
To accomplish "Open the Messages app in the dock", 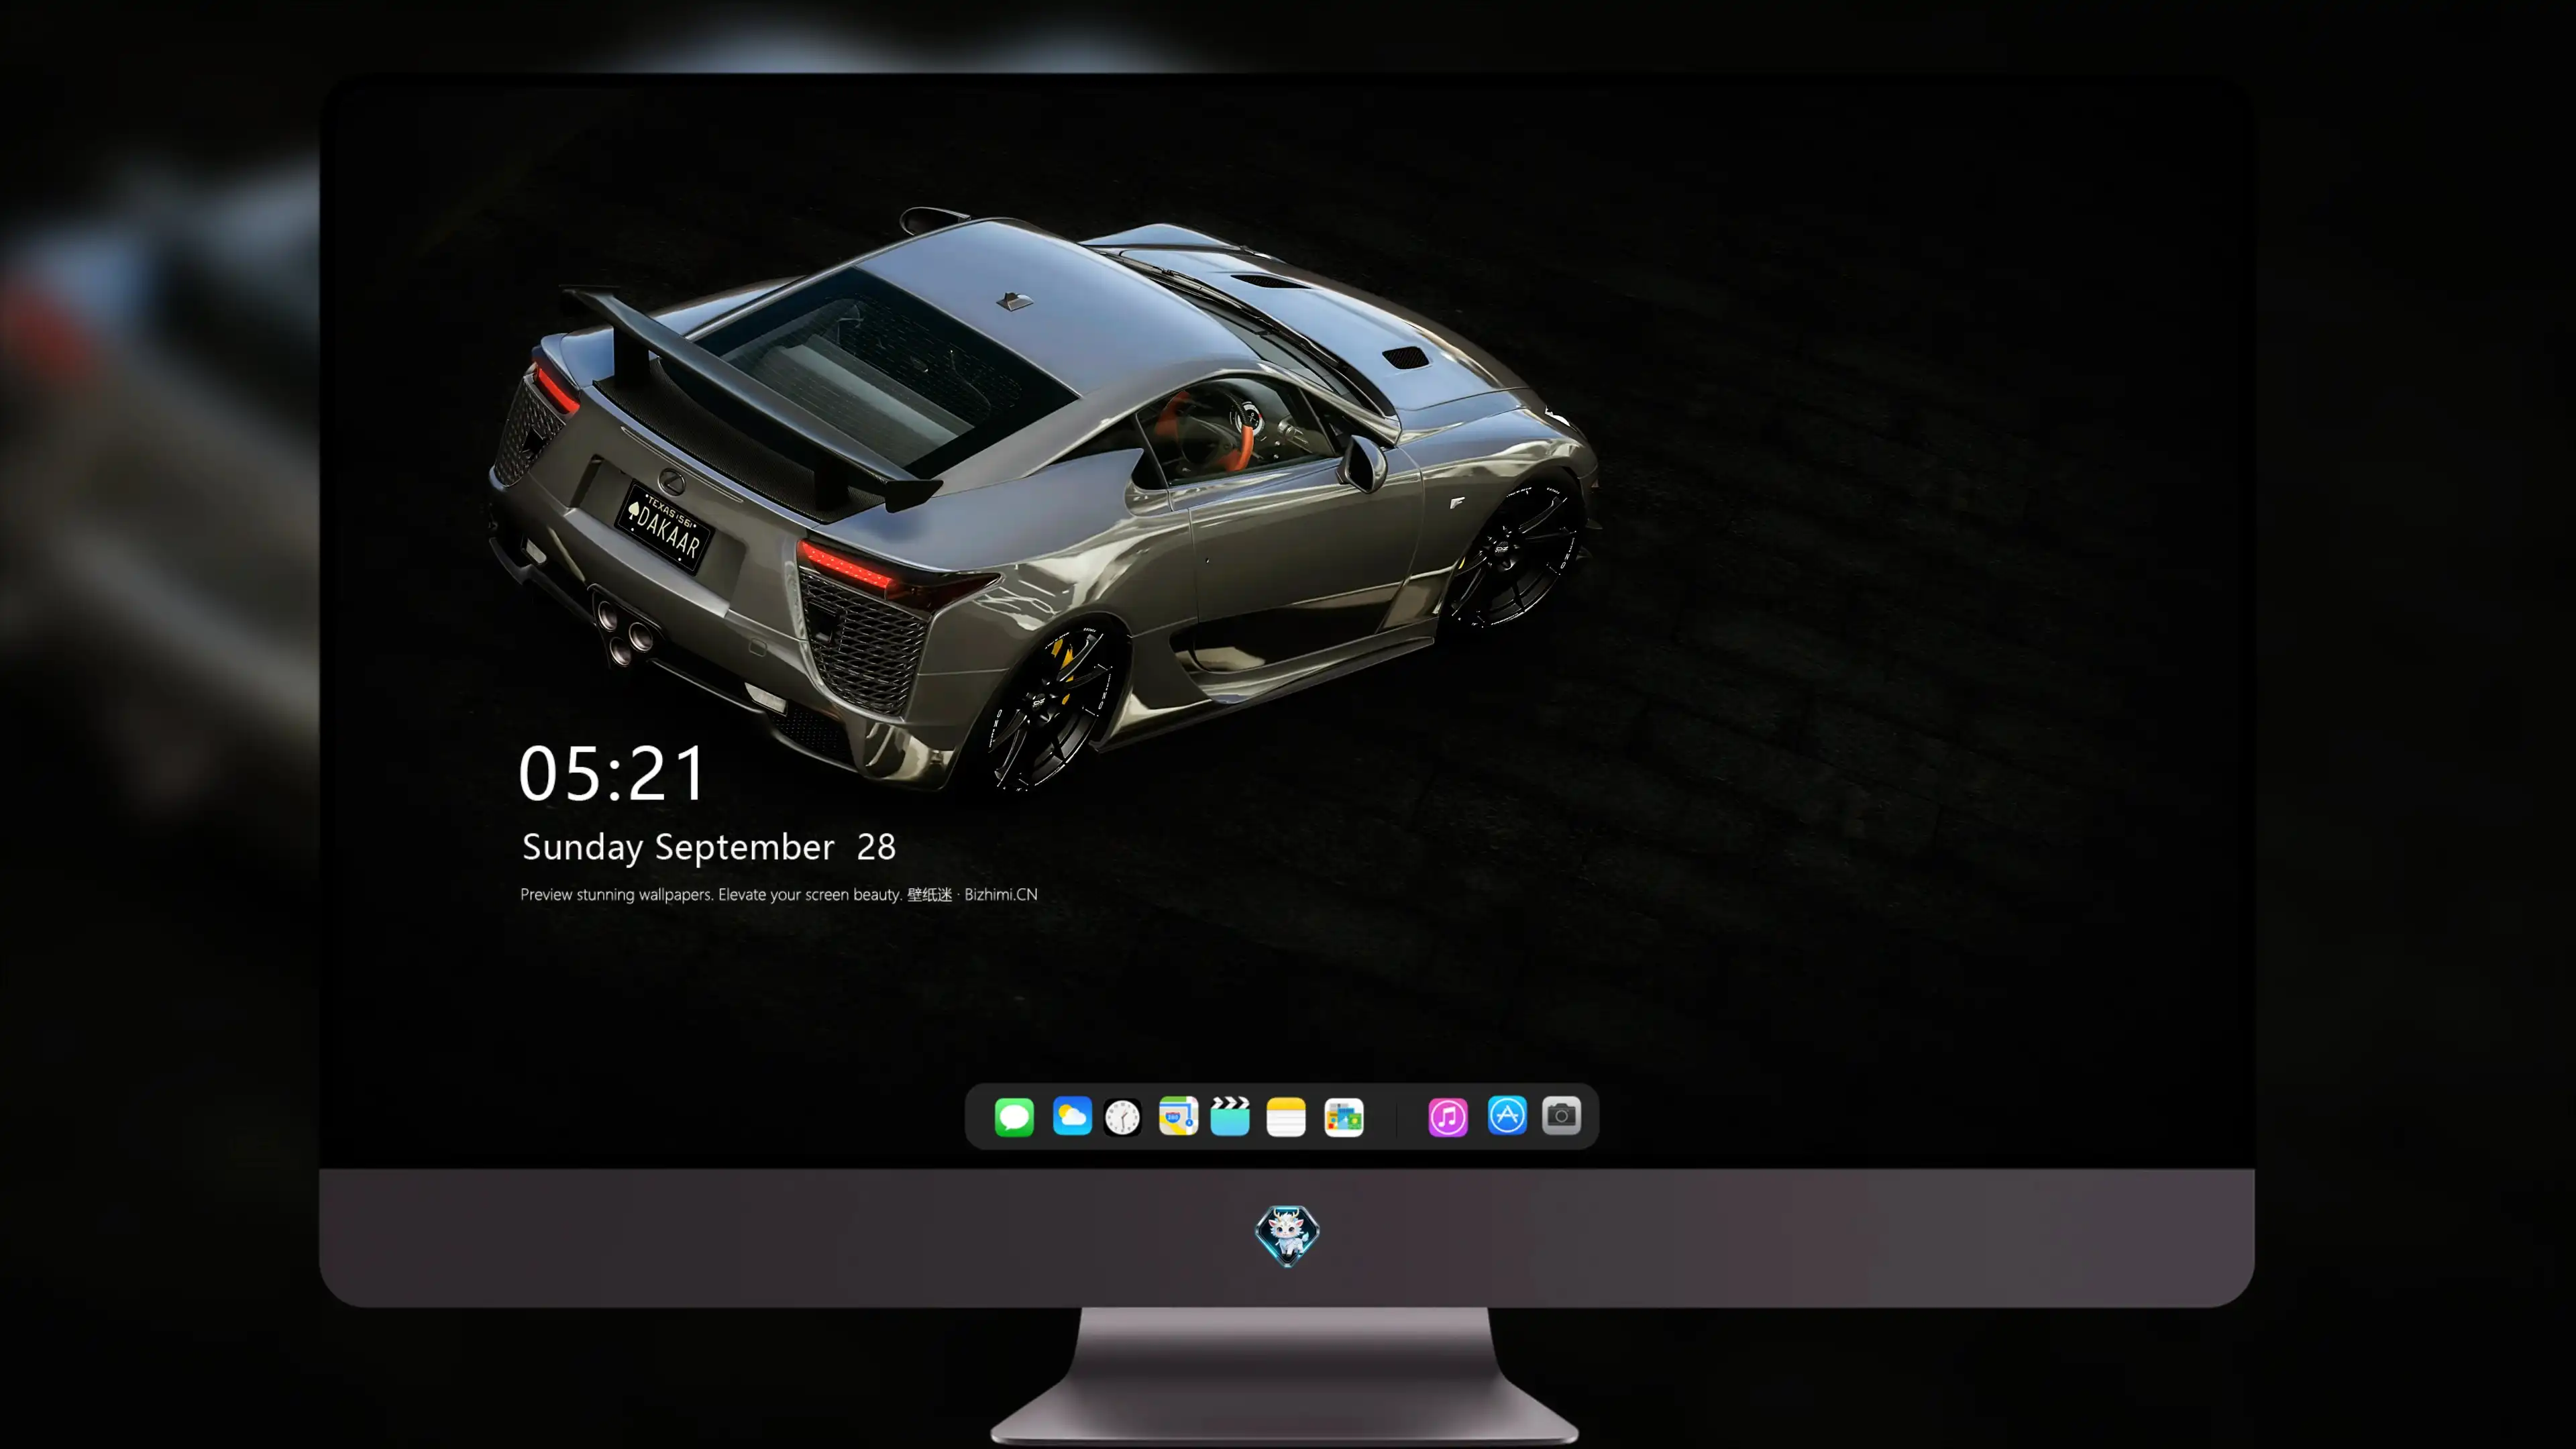I will coord(1014,1116).
